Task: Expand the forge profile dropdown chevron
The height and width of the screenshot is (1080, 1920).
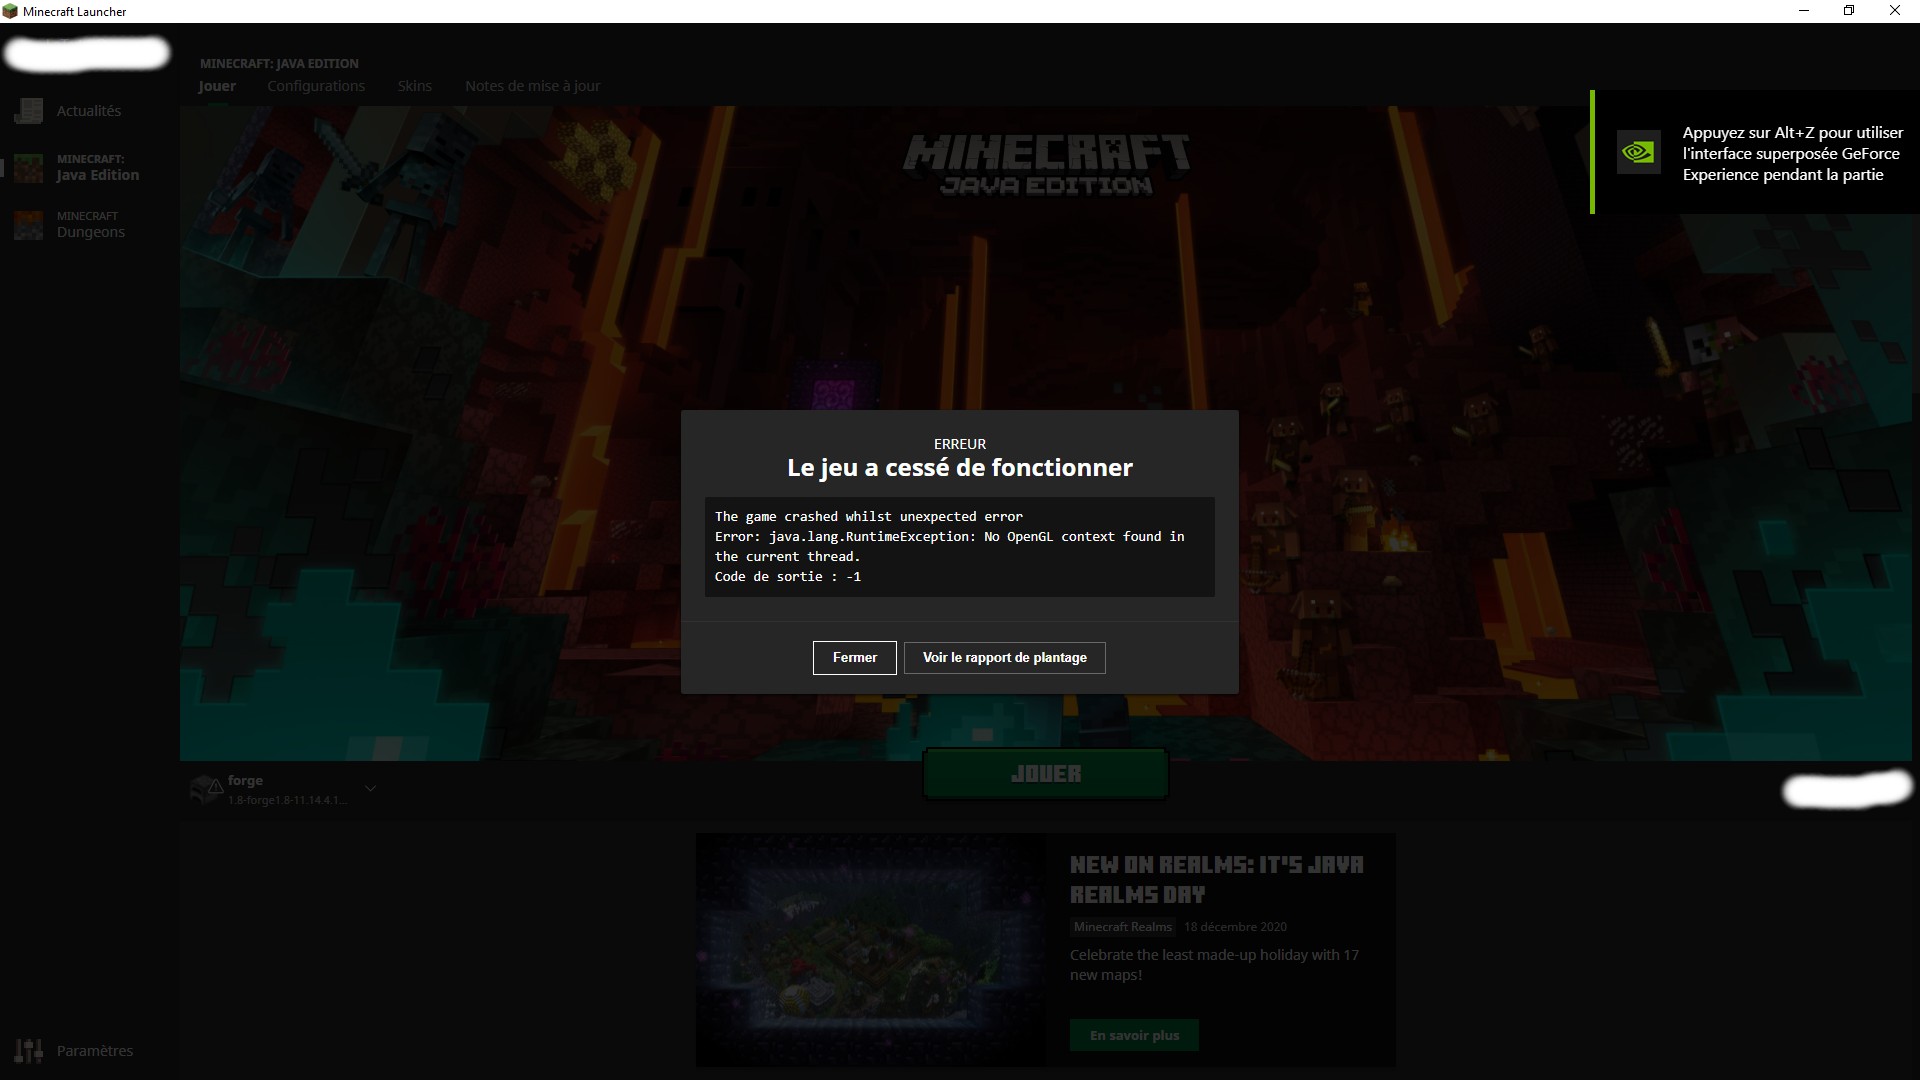Action: tap(370, 789)
